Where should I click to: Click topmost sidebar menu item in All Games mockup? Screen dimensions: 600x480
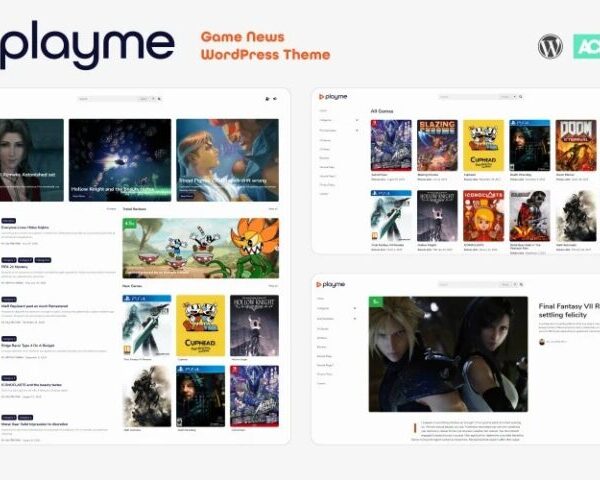click(x=323, y=111)
